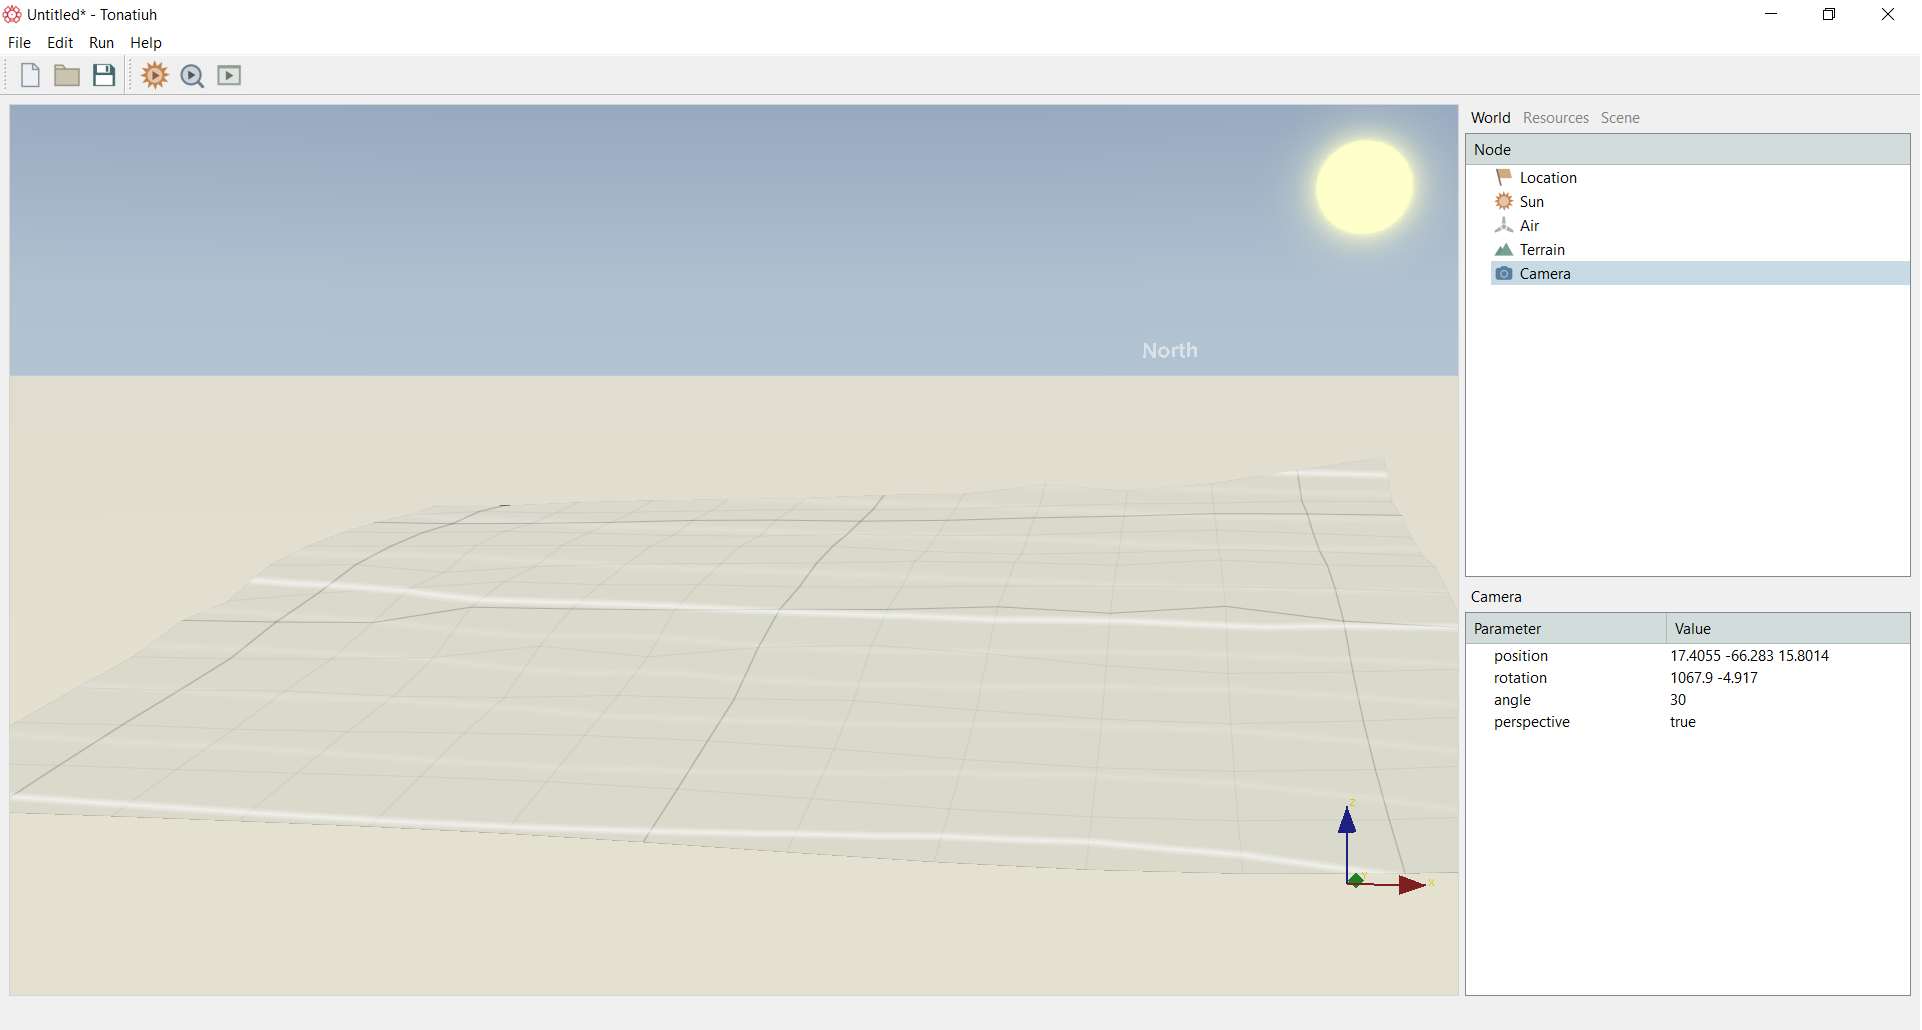Click the Value column header
This screenshot has width=1922, height=1030.
1787,628
